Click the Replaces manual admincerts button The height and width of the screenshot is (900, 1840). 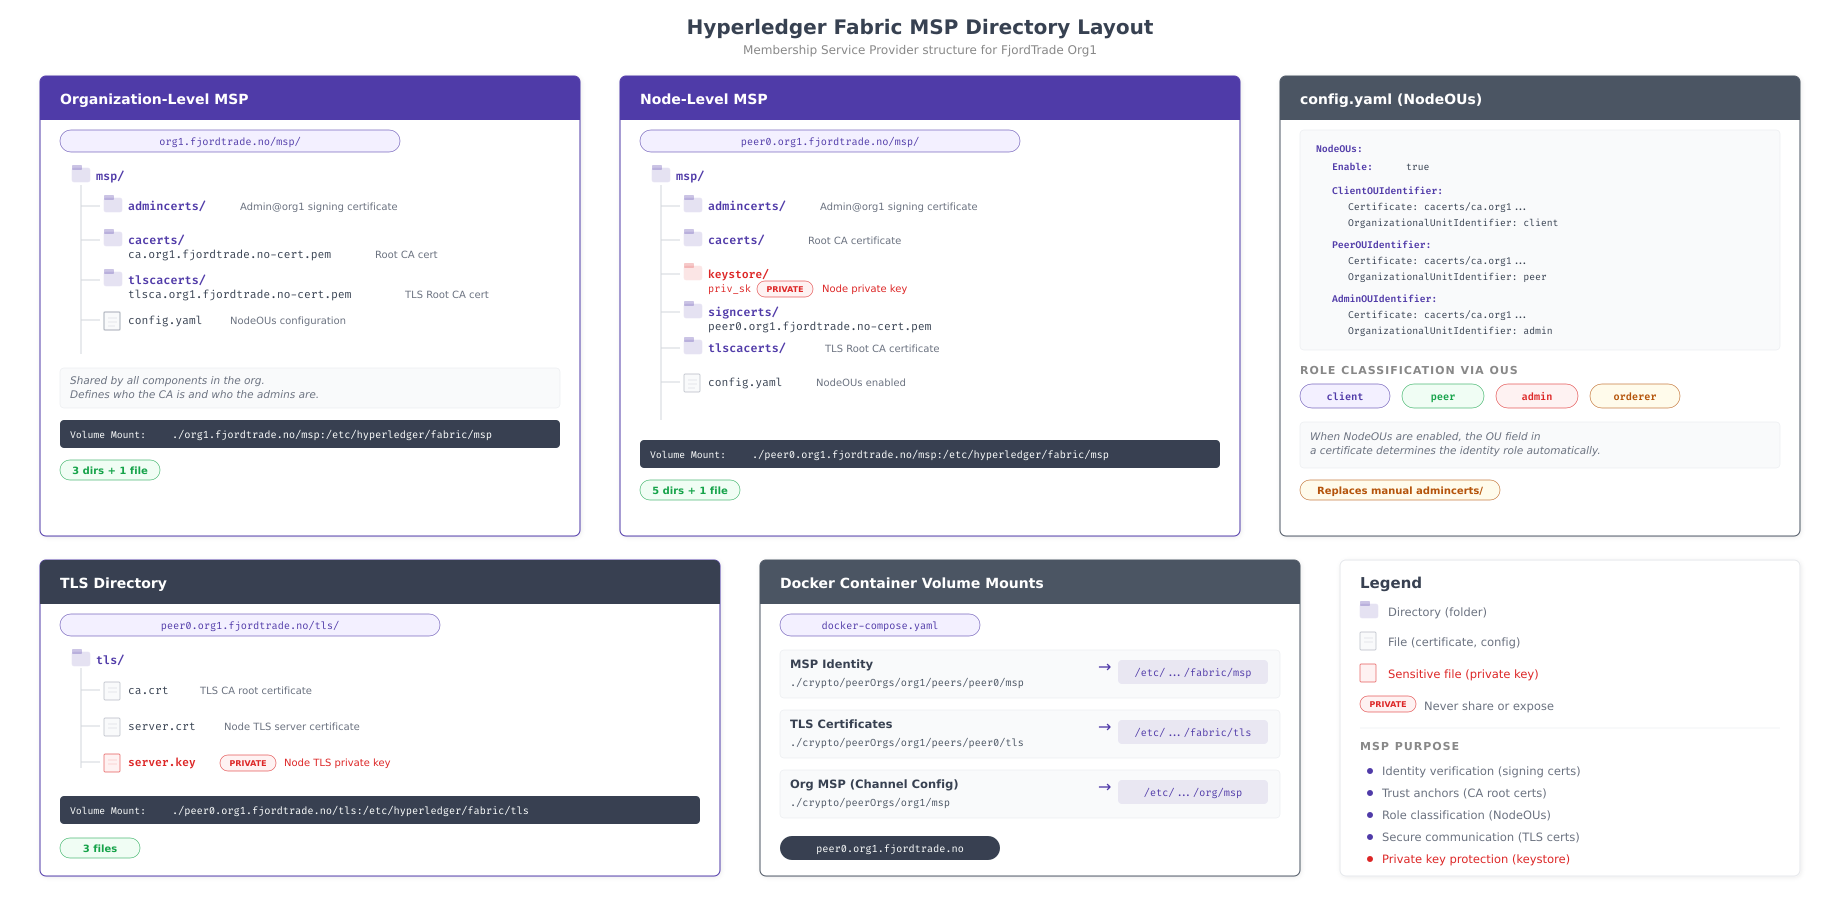point(1399,490)
